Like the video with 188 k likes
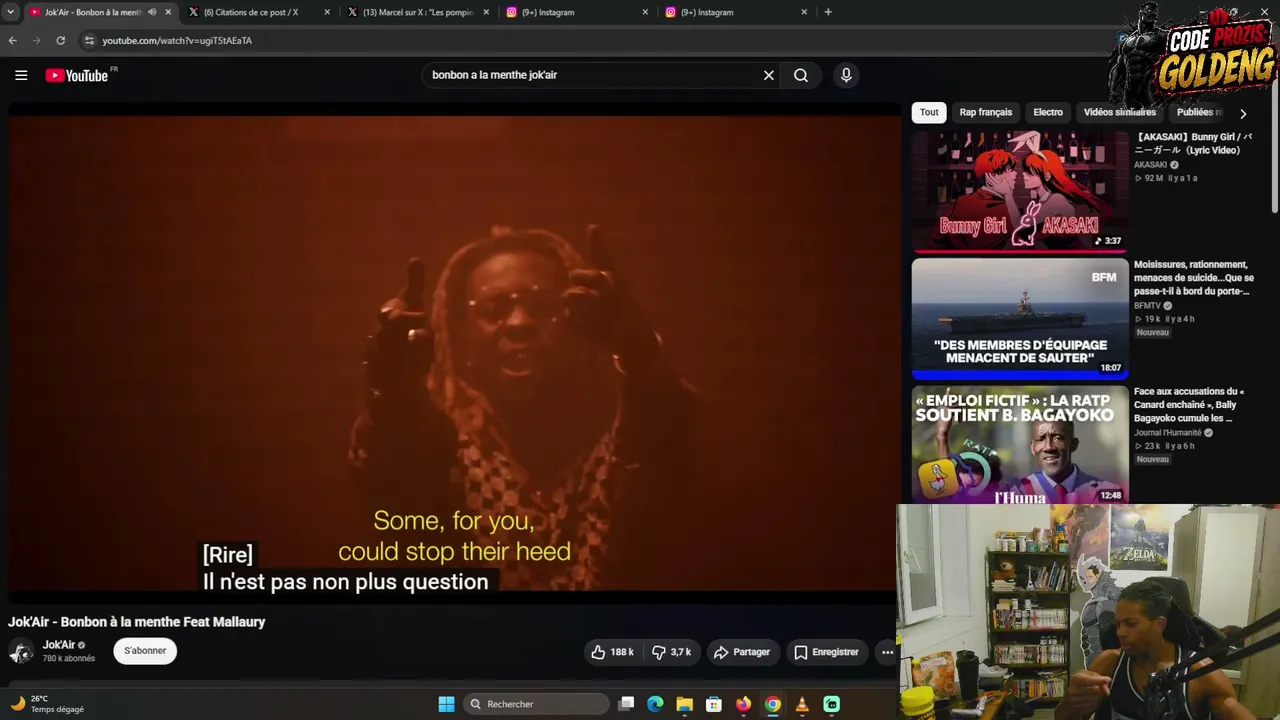 [x=612, y=652]
